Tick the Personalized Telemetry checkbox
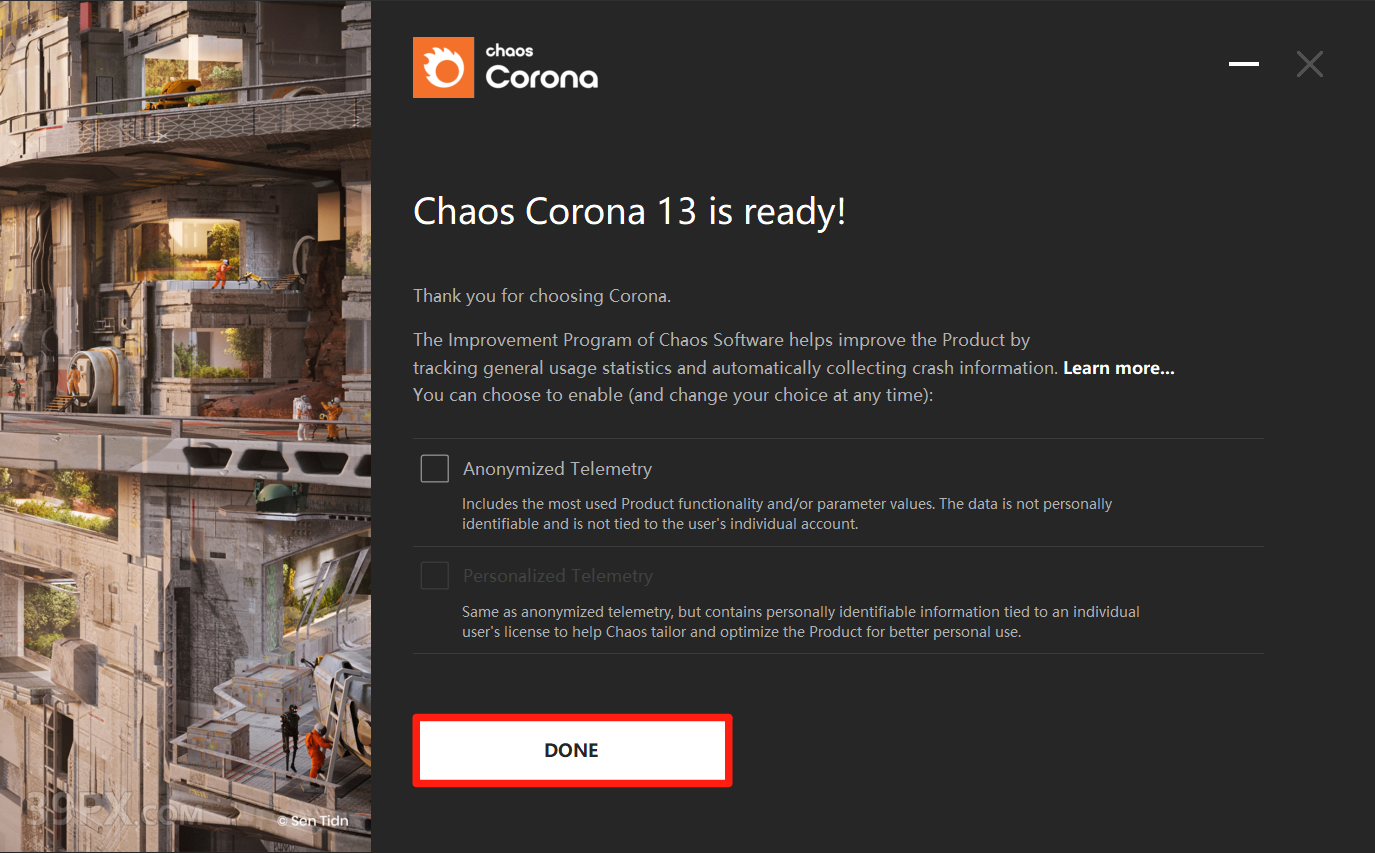This screenshot has width=1375, height=853. click(x=435, y=575)
